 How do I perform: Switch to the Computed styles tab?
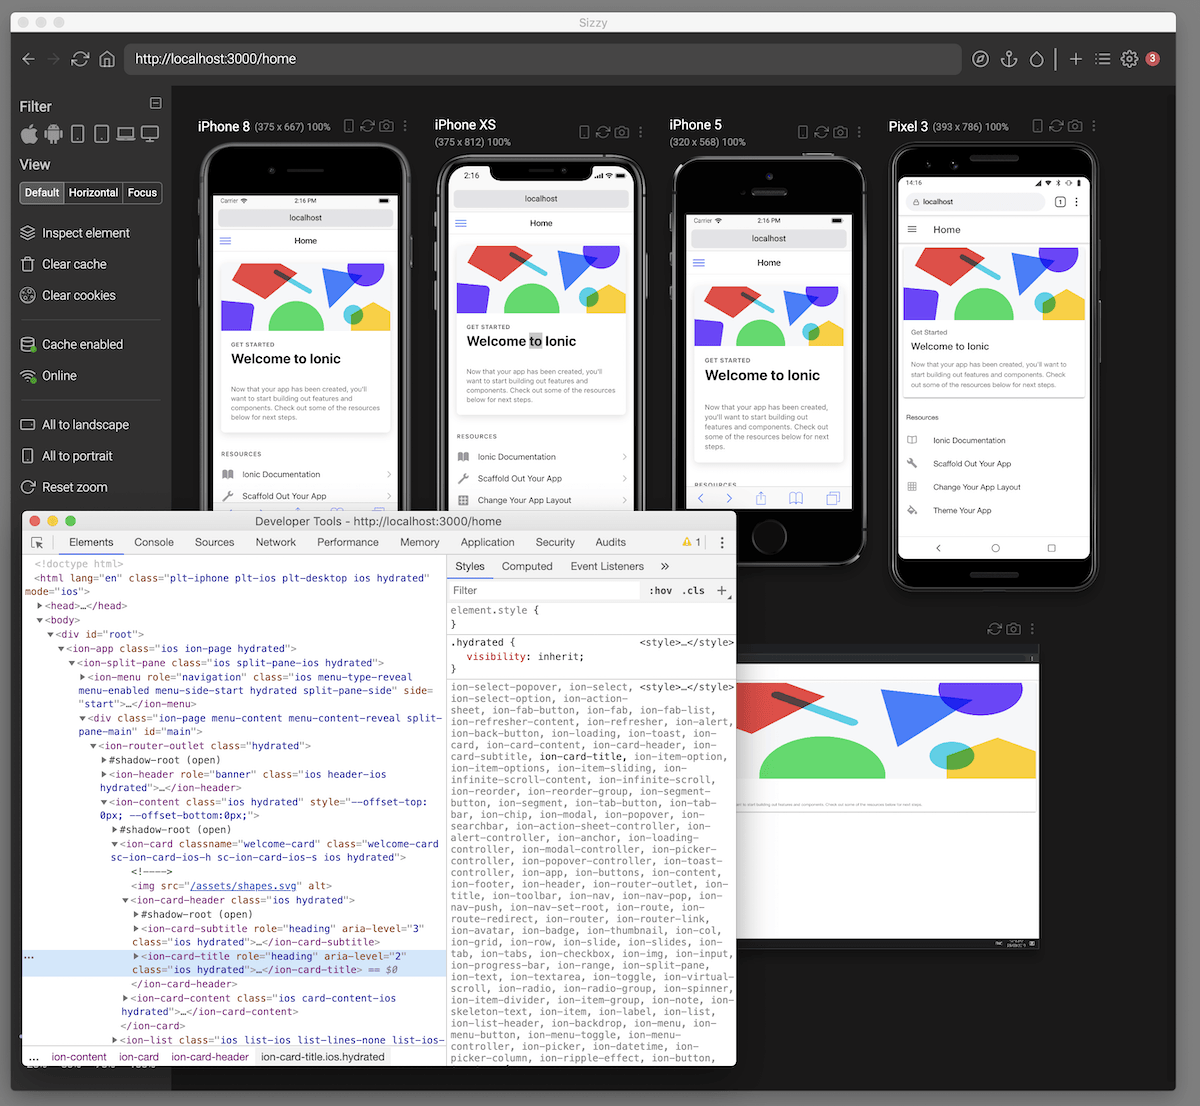click(527, 566)
